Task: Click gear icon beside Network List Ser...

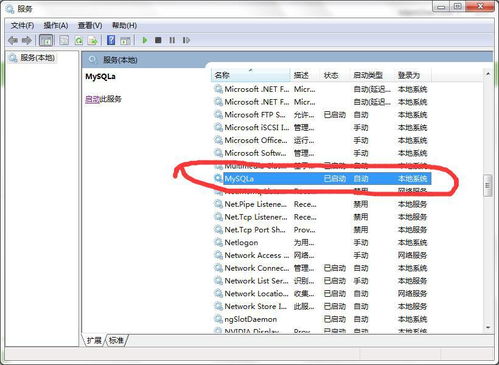Action: [218, 281]
